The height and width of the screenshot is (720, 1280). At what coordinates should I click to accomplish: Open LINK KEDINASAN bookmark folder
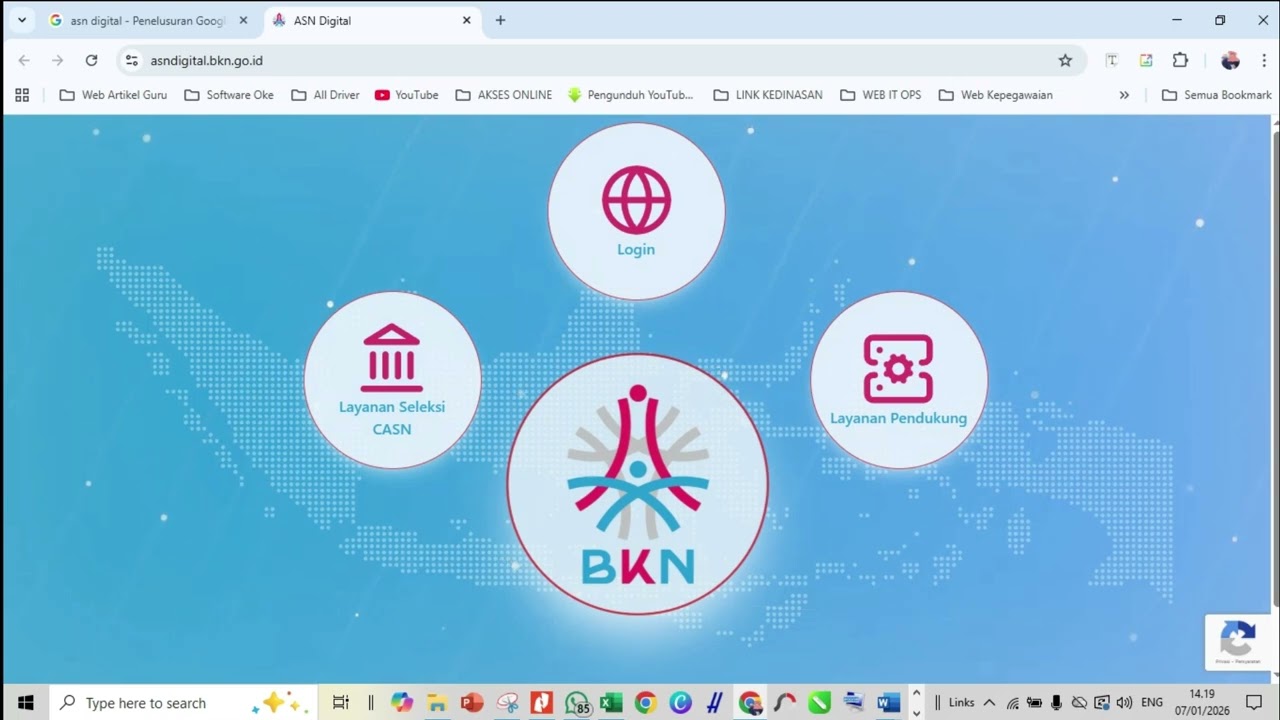[x=767, y=95]
